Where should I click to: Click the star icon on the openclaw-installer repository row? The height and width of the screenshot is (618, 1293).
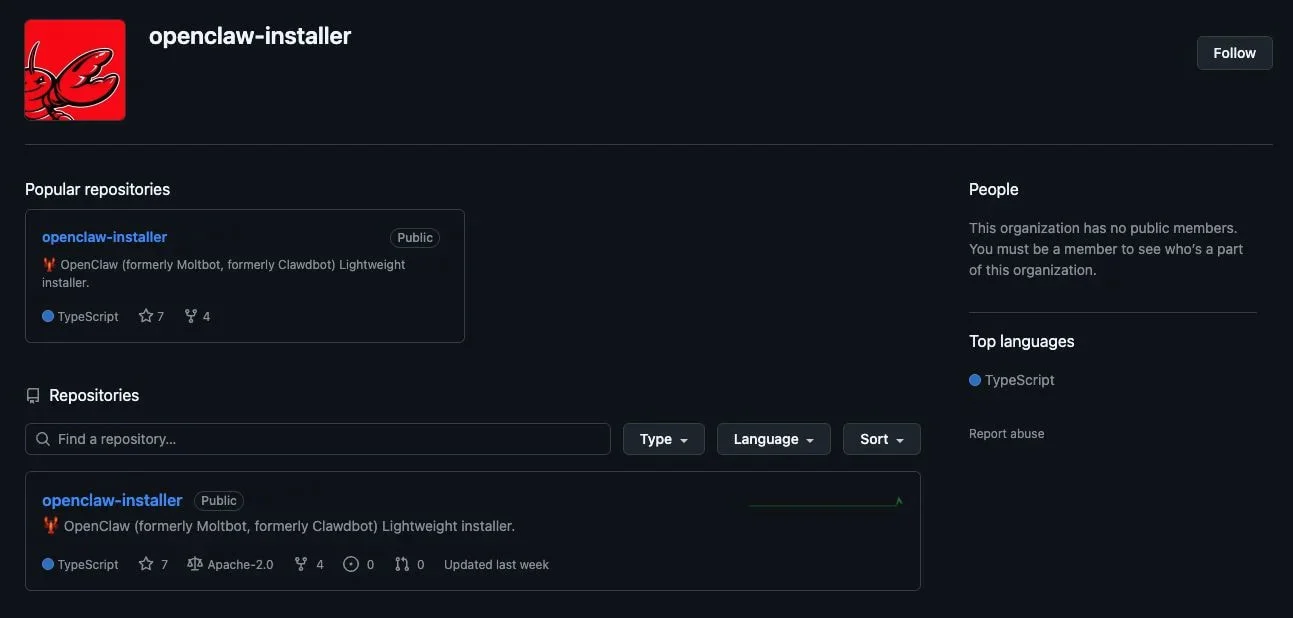[144, 563]
